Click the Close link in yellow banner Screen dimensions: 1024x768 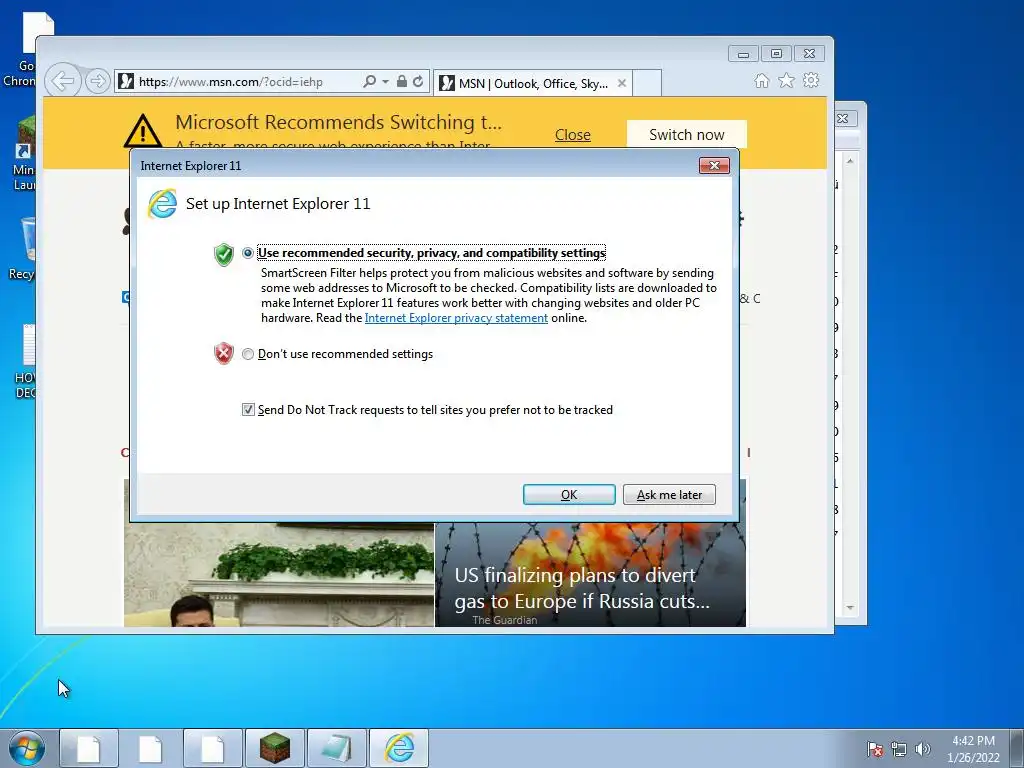click(573, 135)
